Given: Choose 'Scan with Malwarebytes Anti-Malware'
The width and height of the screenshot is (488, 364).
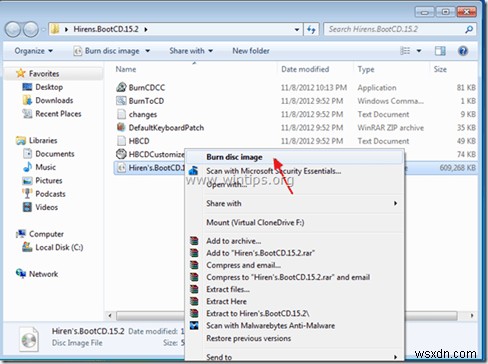Looking at the screenshot, I should (270, 326).
